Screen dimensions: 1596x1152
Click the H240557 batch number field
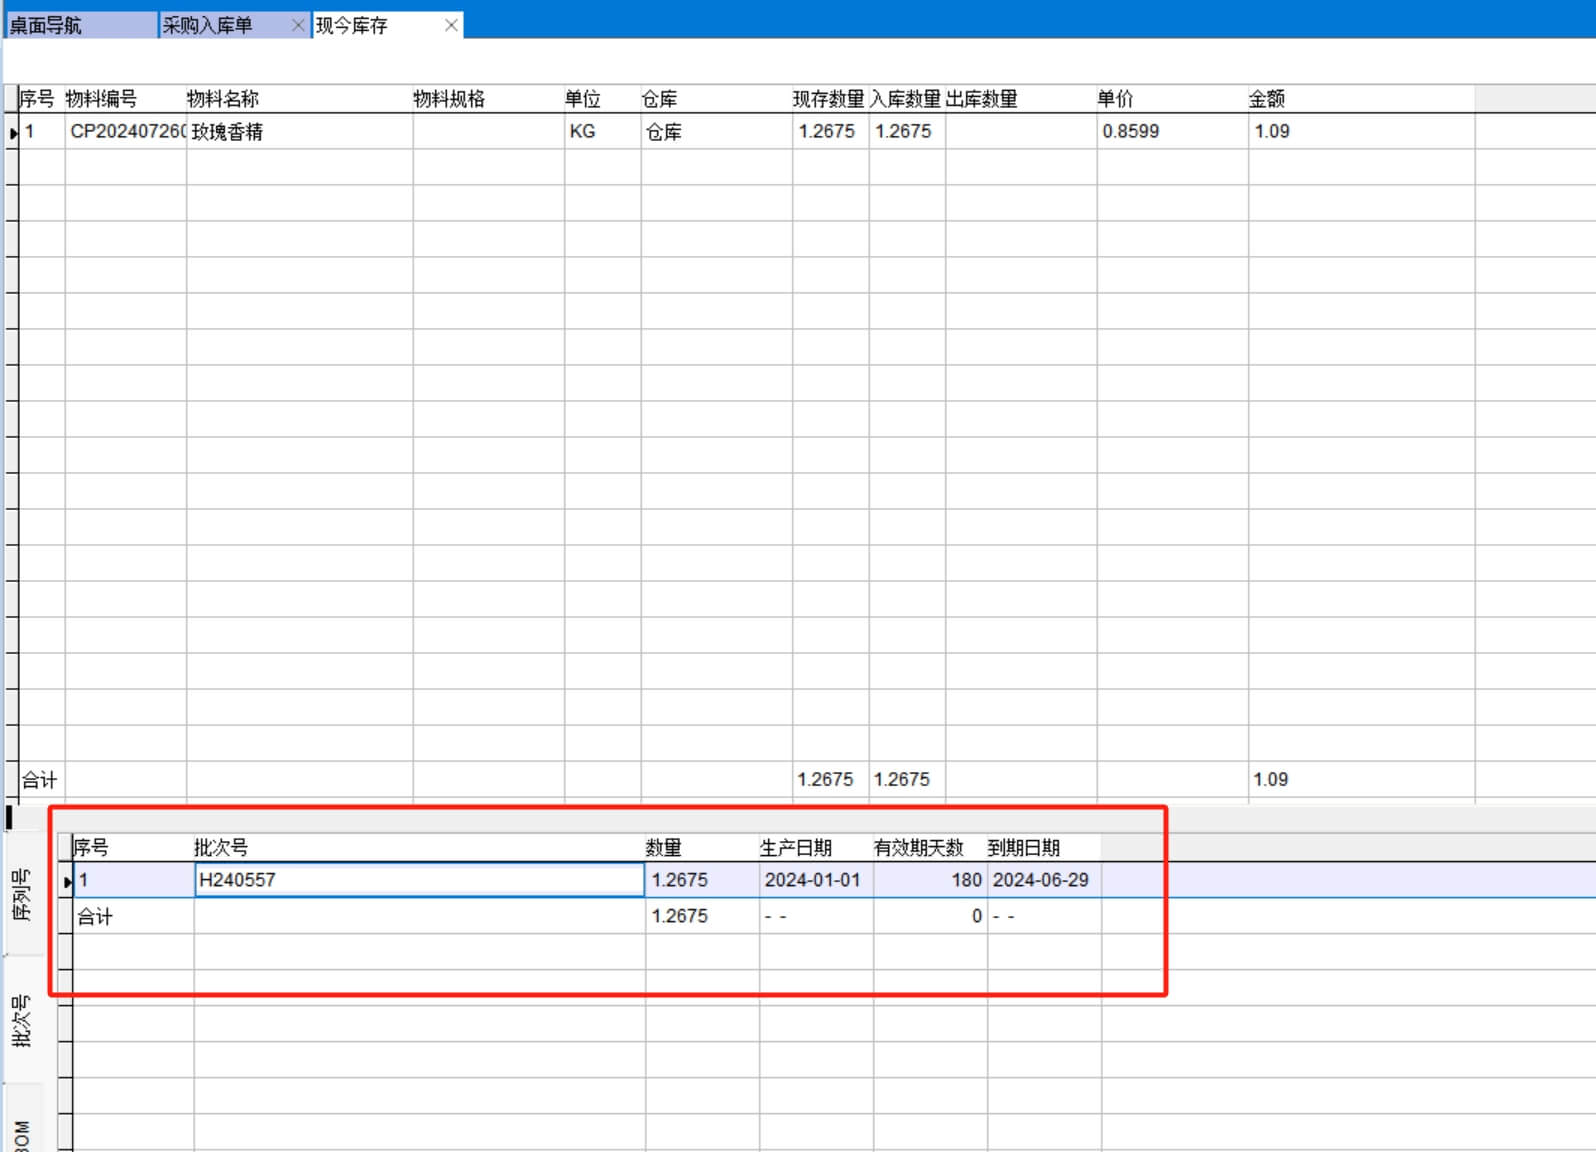click(419, 880)
